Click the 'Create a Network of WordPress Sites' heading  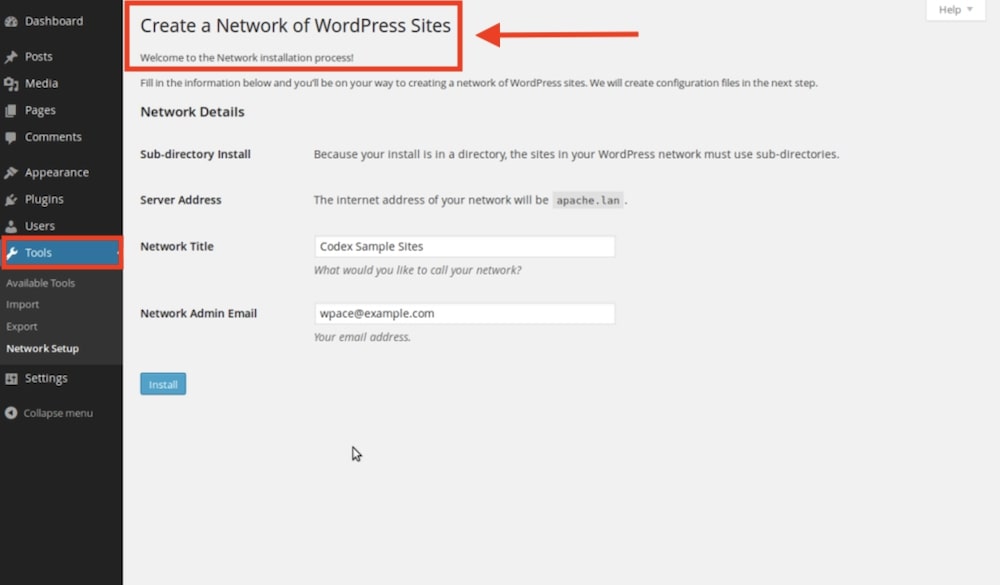coord(295,26)
